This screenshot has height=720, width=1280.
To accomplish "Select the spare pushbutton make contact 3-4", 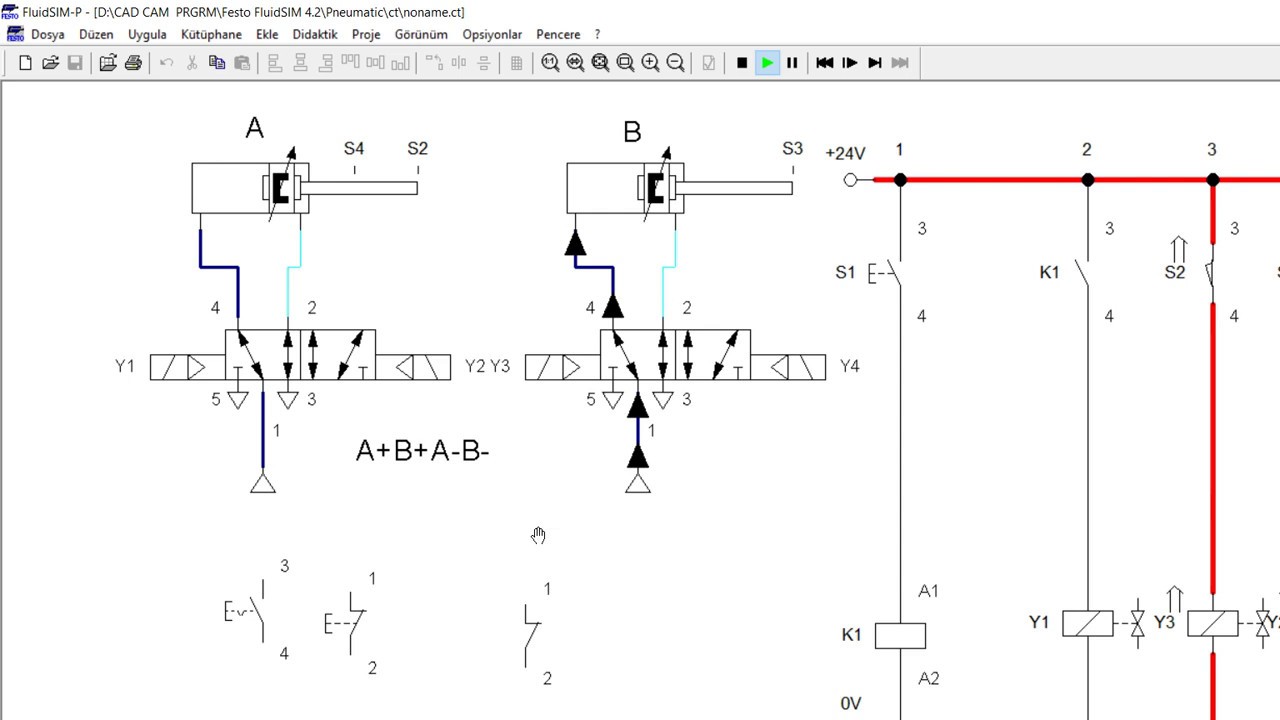I will pos(247,611).
